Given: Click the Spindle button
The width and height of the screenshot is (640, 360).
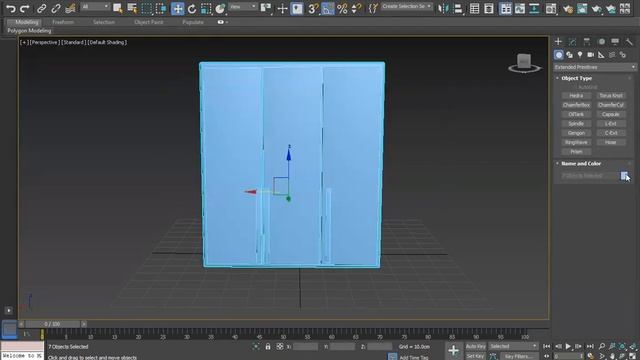Looking at the screenshot, I should 576,124.
